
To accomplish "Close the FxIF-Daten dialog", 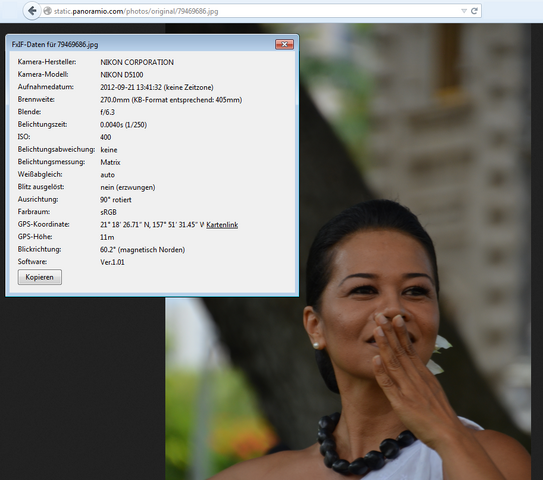I will (x=284, y=44).
